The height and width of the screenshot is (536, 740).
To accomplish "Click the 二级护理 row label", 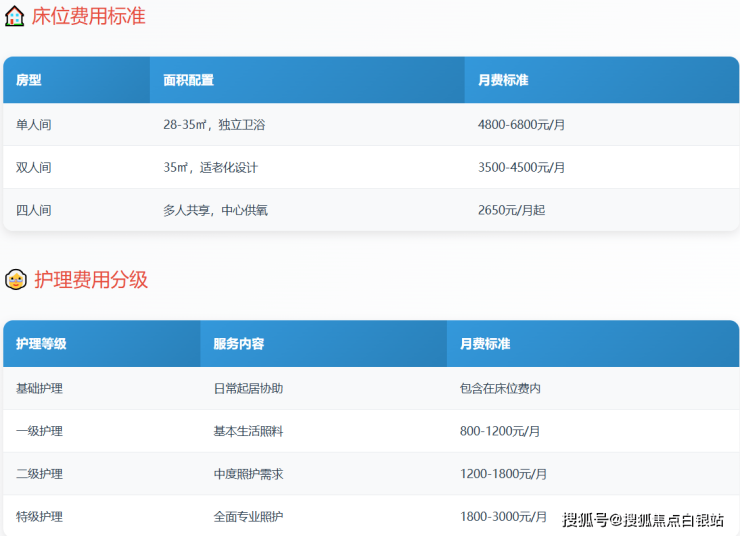I will coord(40,474).
